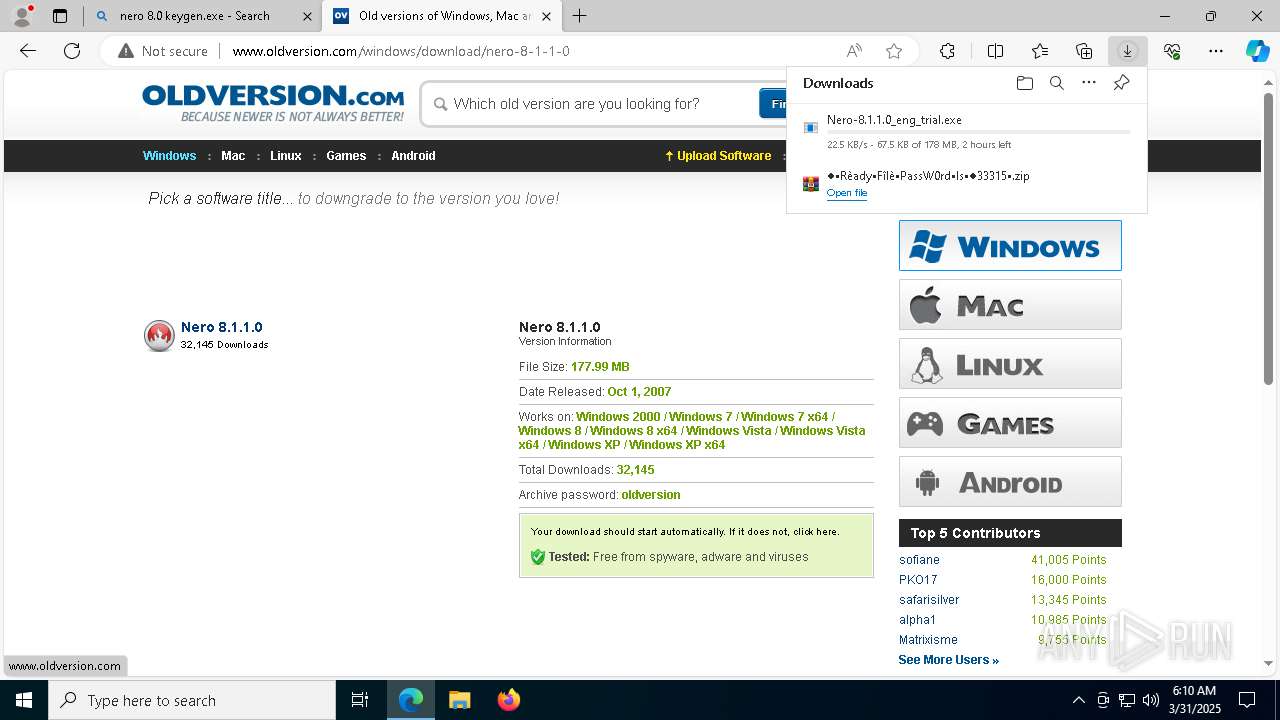Open the tab actions menu icon
The height and width of the screenshot is (720, 1280).
(60, 16)
